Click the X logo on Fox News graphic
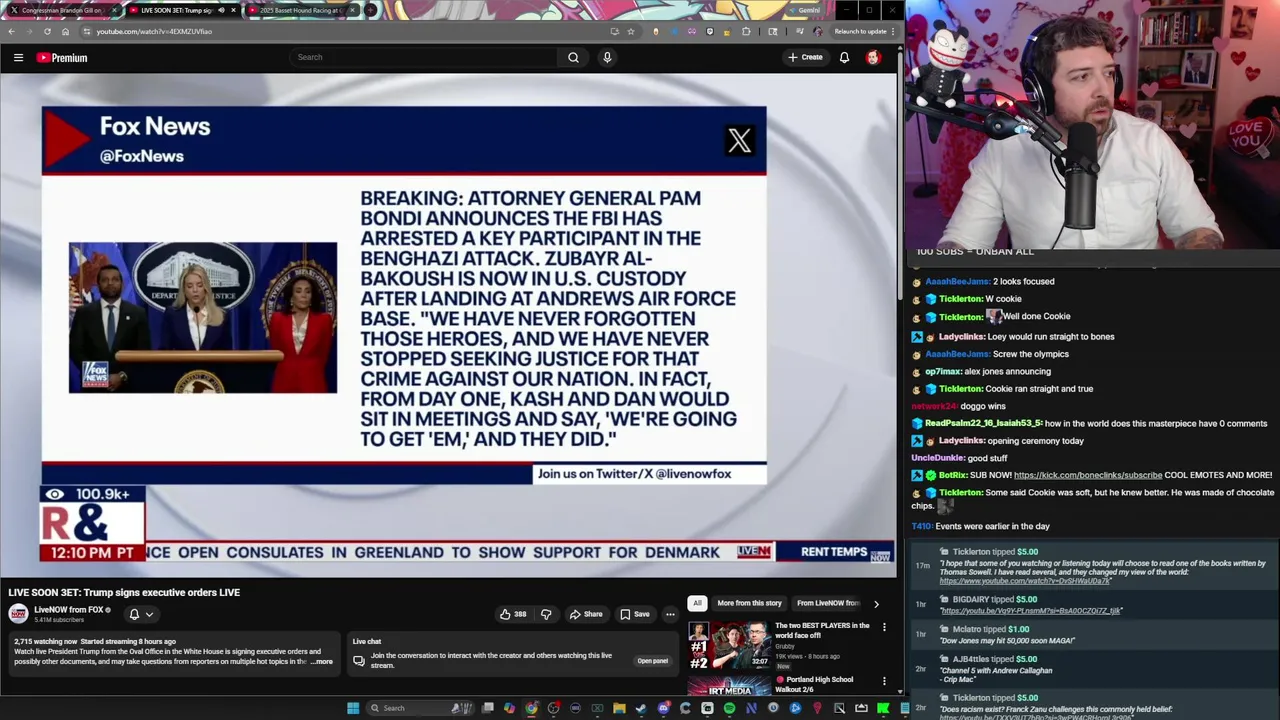 pyautogui.click(x=739, y=141)
